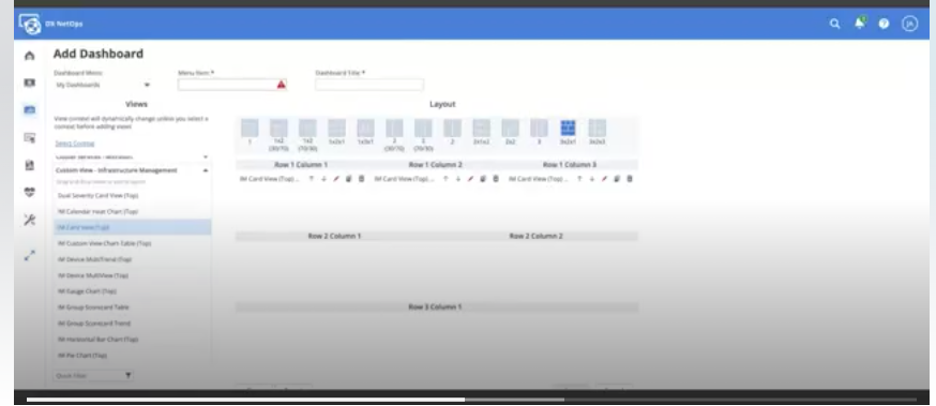Open the wrench administration tools icon
Image resolution: width=936 pixels, height=406 pixels.
(30, 220)
